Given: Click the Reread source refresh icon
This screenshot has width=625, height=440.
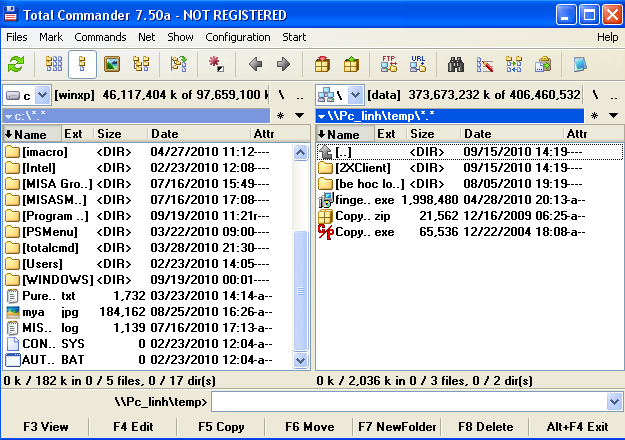Looking at the screenshot, I should [16, 64].
